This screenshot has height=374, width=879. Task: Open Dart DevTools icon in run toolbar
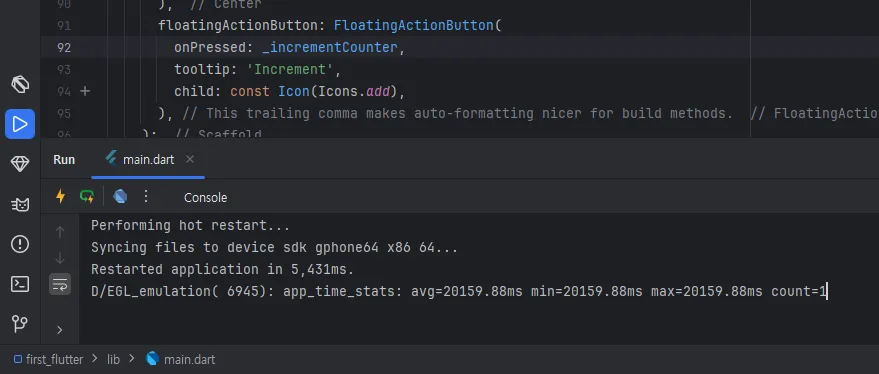pos(120,196)
